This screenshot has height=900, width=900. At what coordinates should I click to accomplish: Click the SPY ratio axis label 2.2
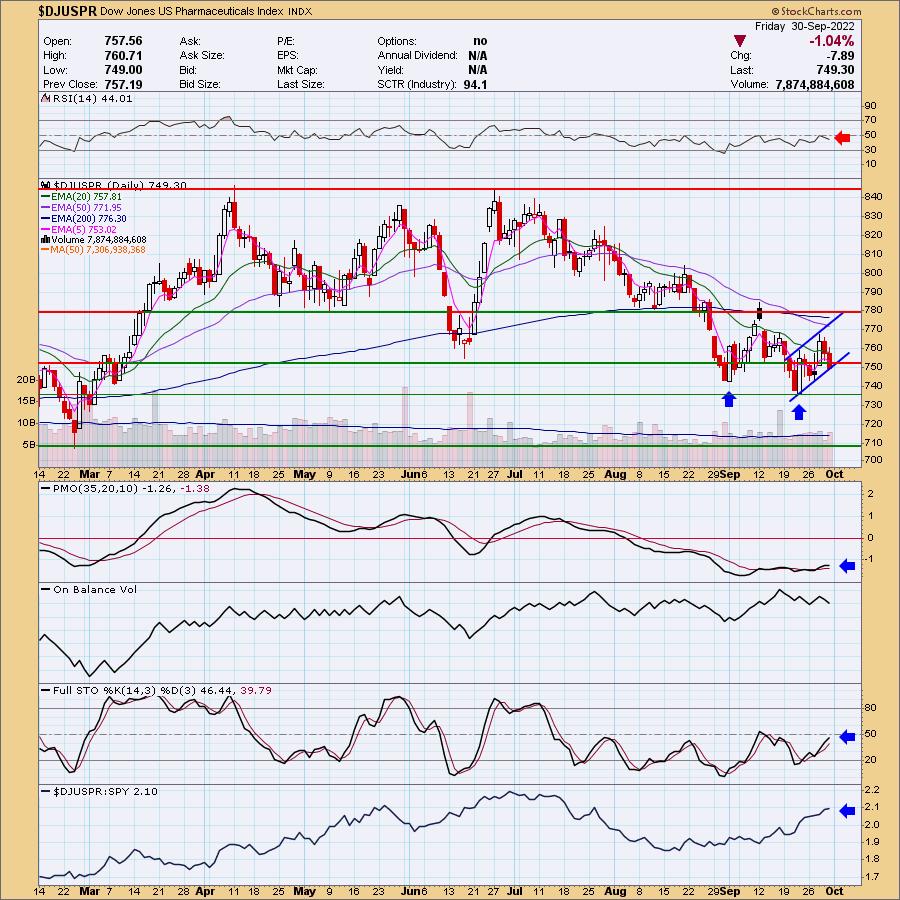click(872, 789)
